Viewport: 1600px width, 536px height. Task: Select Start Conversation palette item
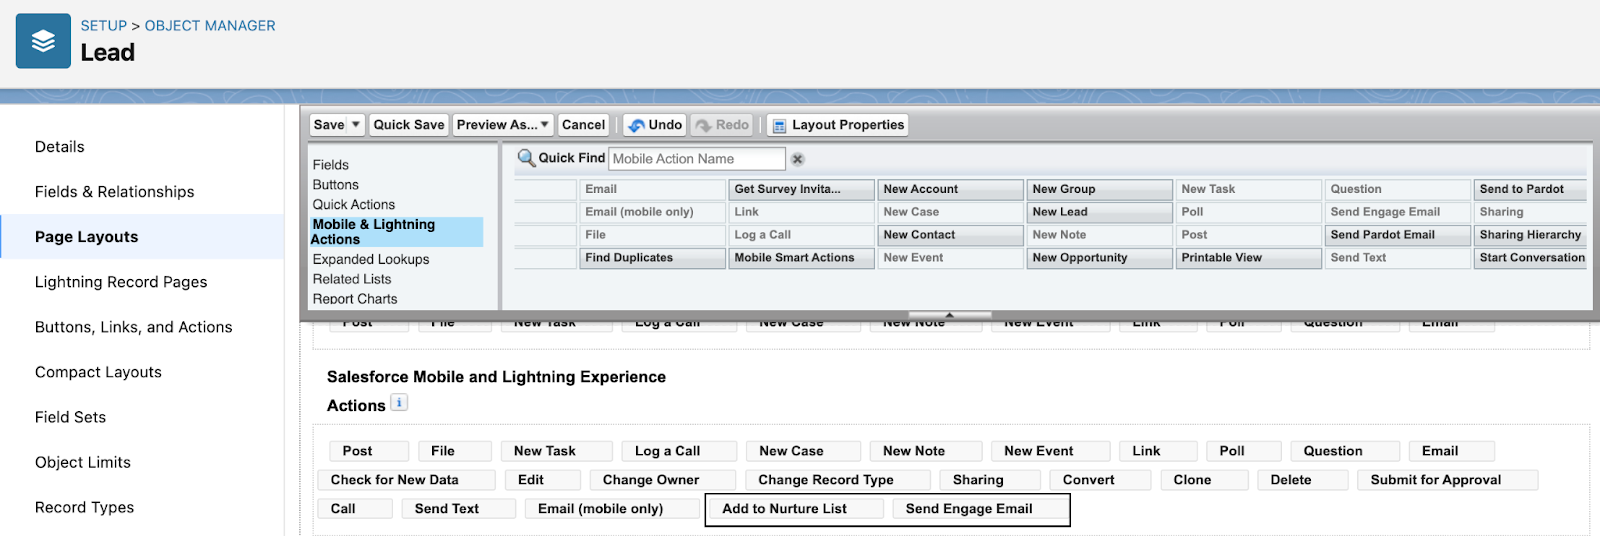point(1530,258)
